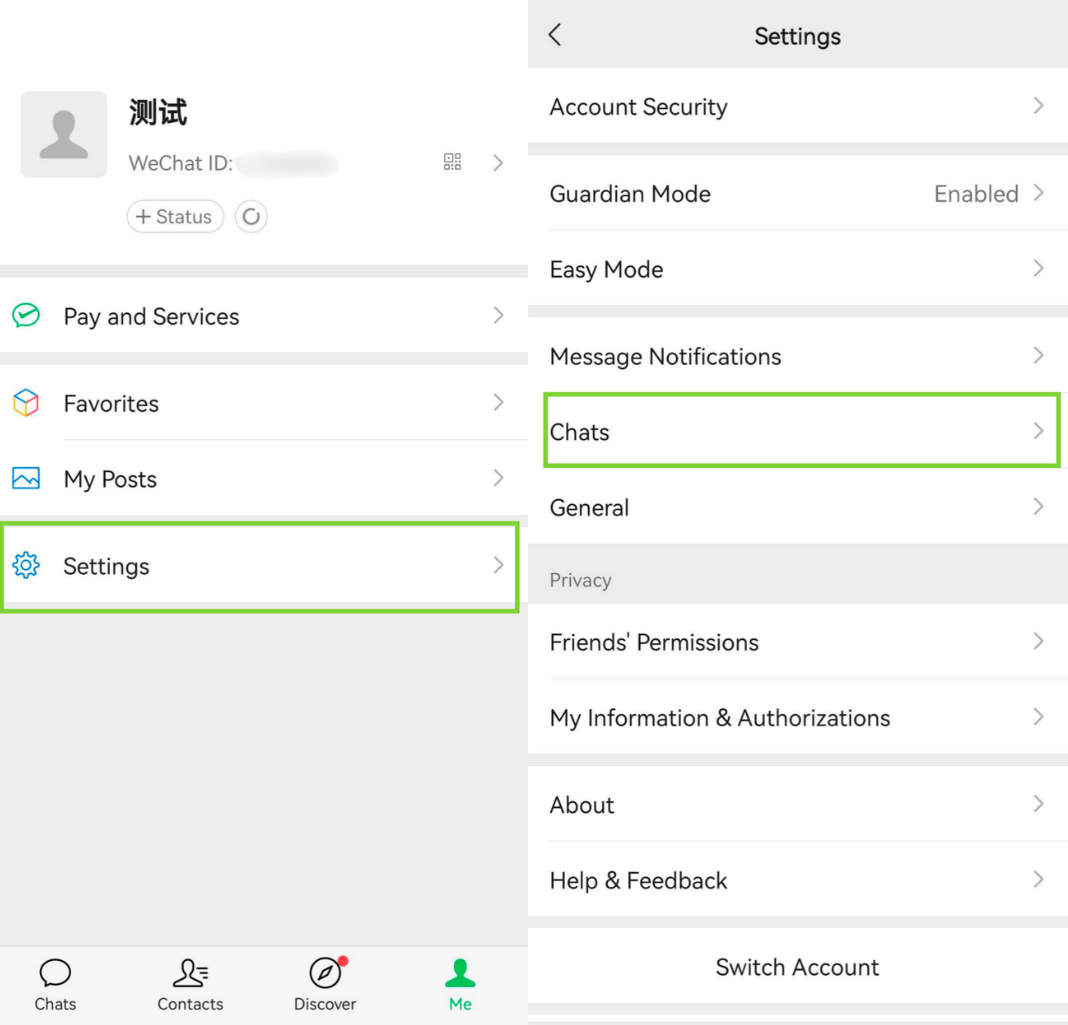
Task: Select the Chats speech bubble icon
Action: click(x=54, y=971)
